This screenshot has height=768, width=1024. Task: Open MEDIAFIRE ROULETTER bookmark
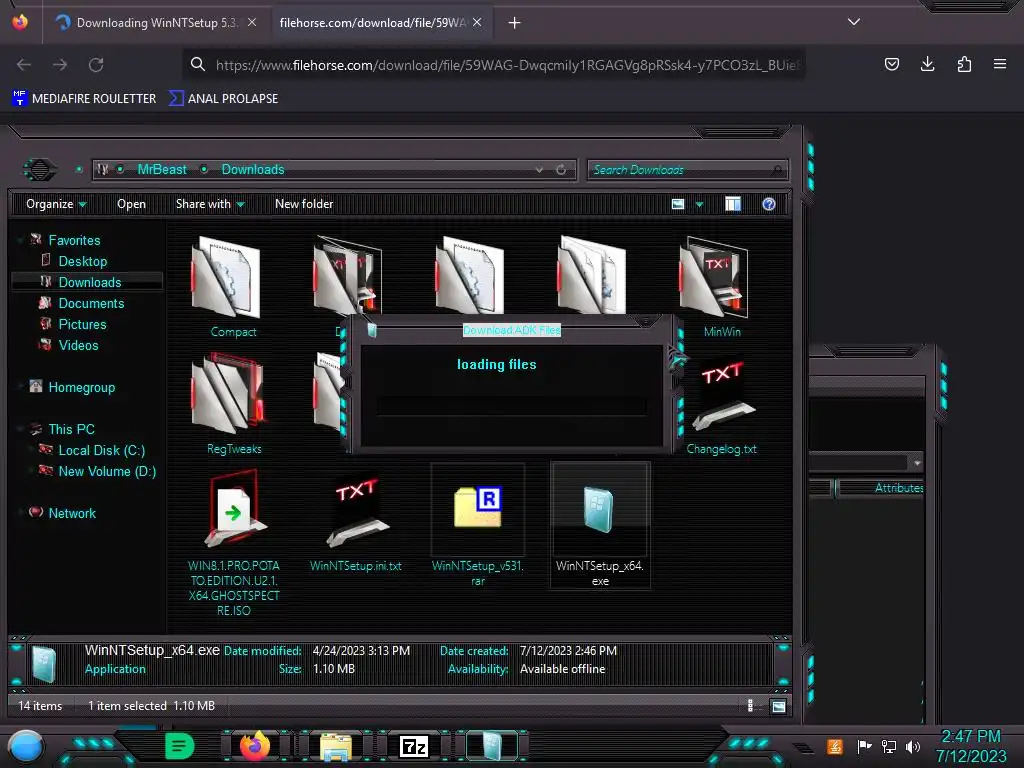tap(84, 99)
